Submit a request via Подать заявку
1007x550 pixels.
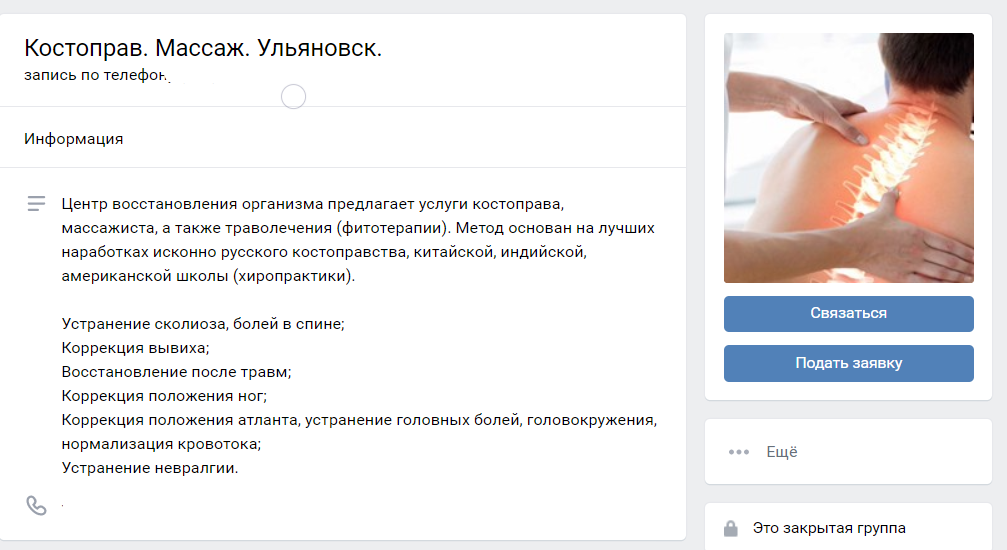(x=848, y=363)
